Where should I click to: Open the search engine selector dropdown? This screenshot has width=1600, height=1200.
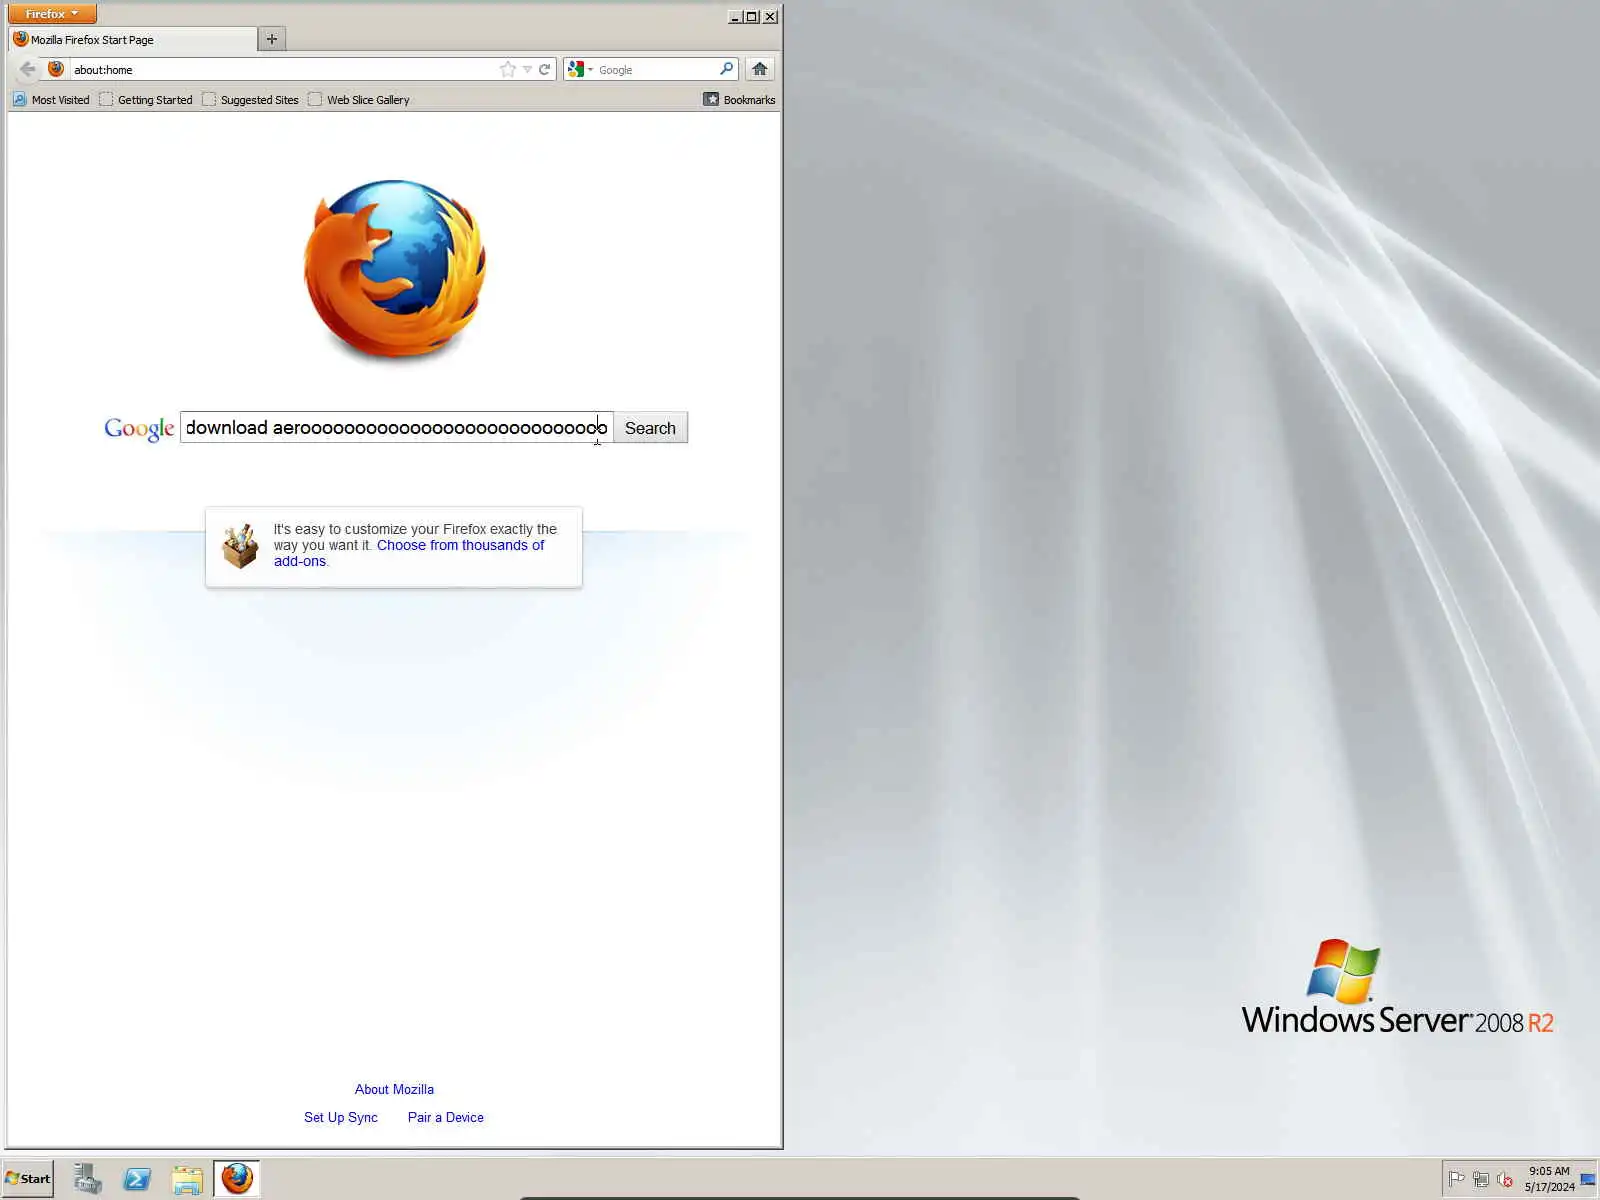[580, 69]
